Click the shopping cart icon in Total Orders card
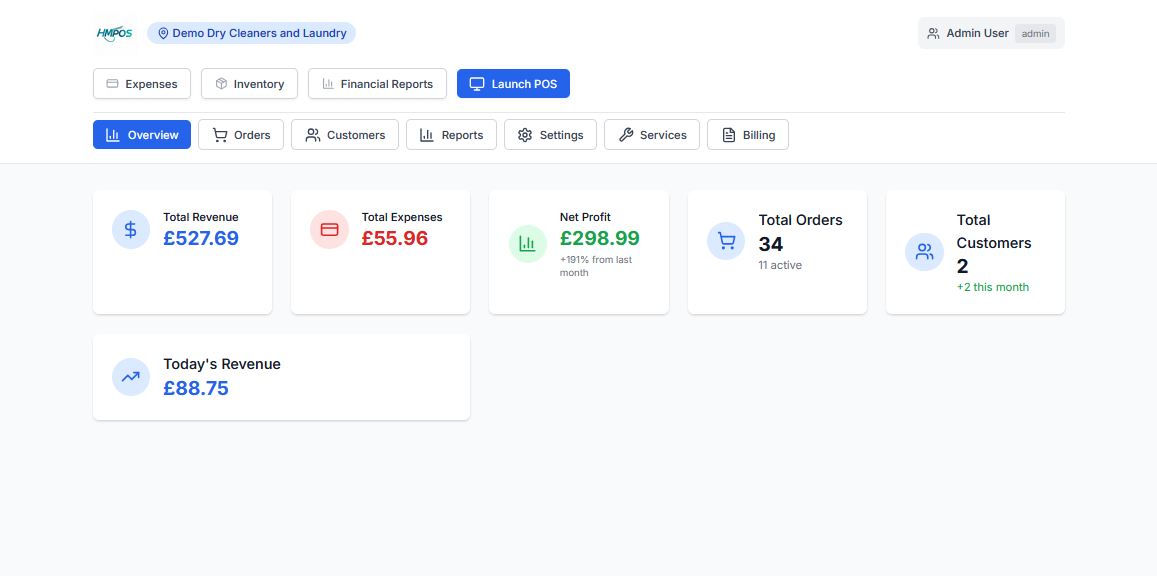This screenshot has height=576, width=1157. point(726,241)
